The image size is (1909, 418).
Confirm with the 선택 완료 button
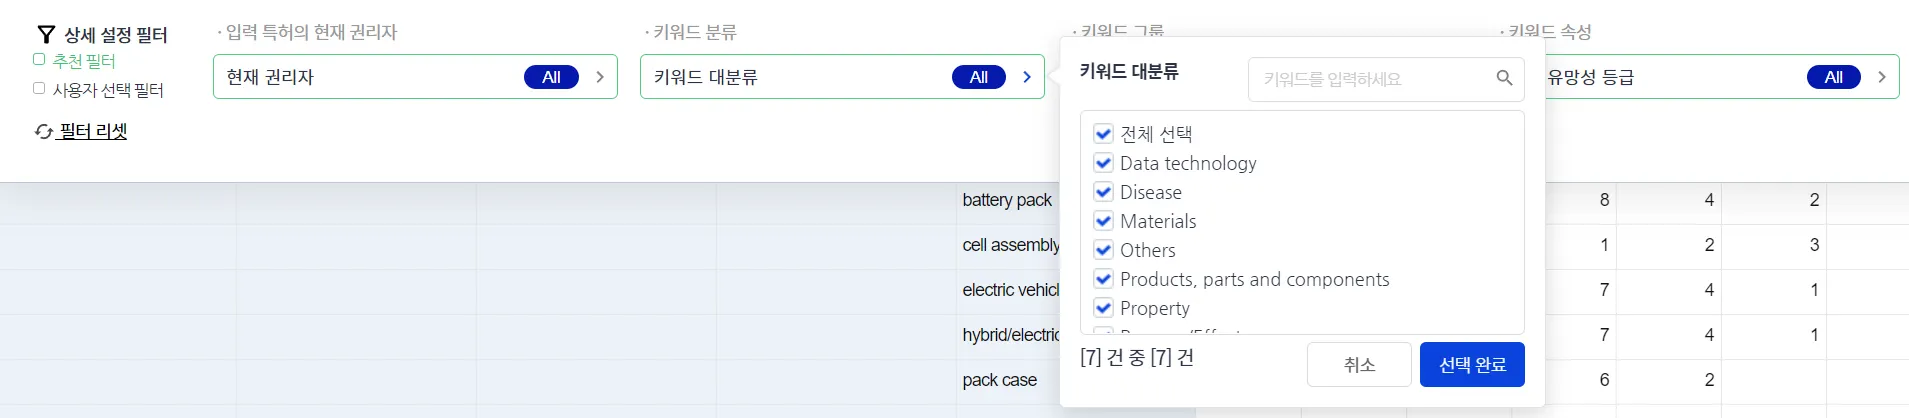[x=1472, y=365]
